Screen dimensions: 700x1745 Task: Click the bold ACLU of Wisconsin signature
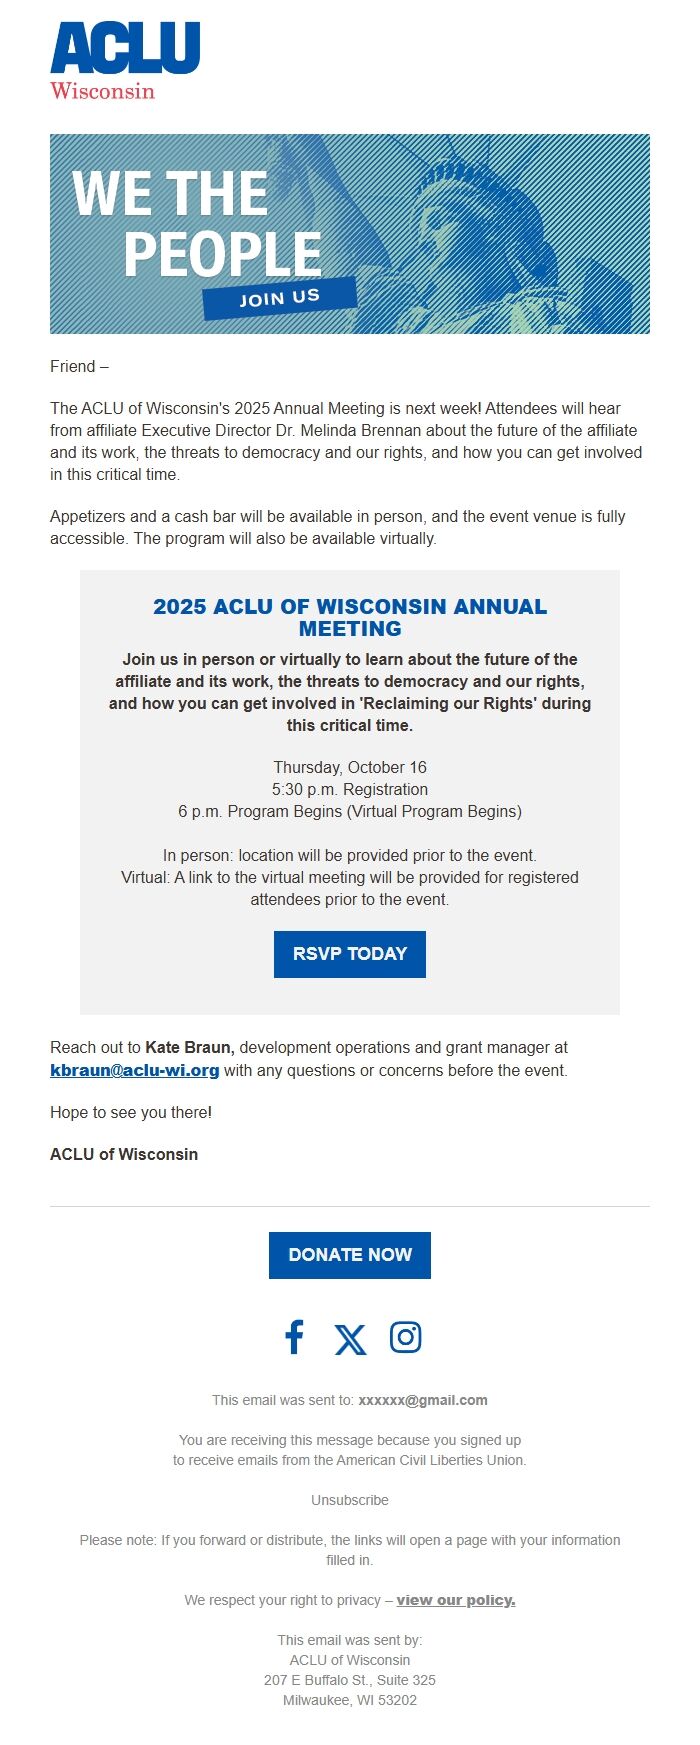(x=124, y=1154)
